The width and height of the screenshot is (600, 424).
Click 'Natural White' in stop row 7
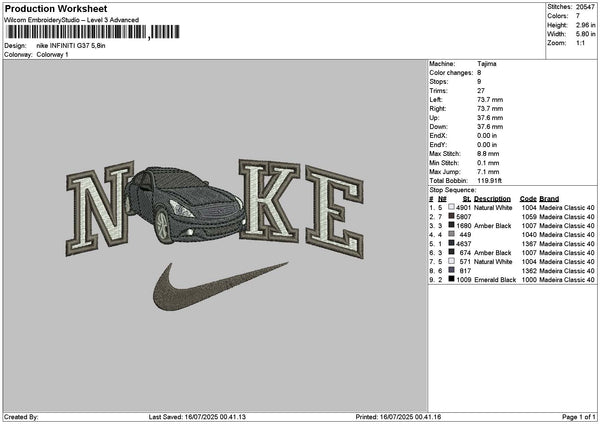coord(493,262)
